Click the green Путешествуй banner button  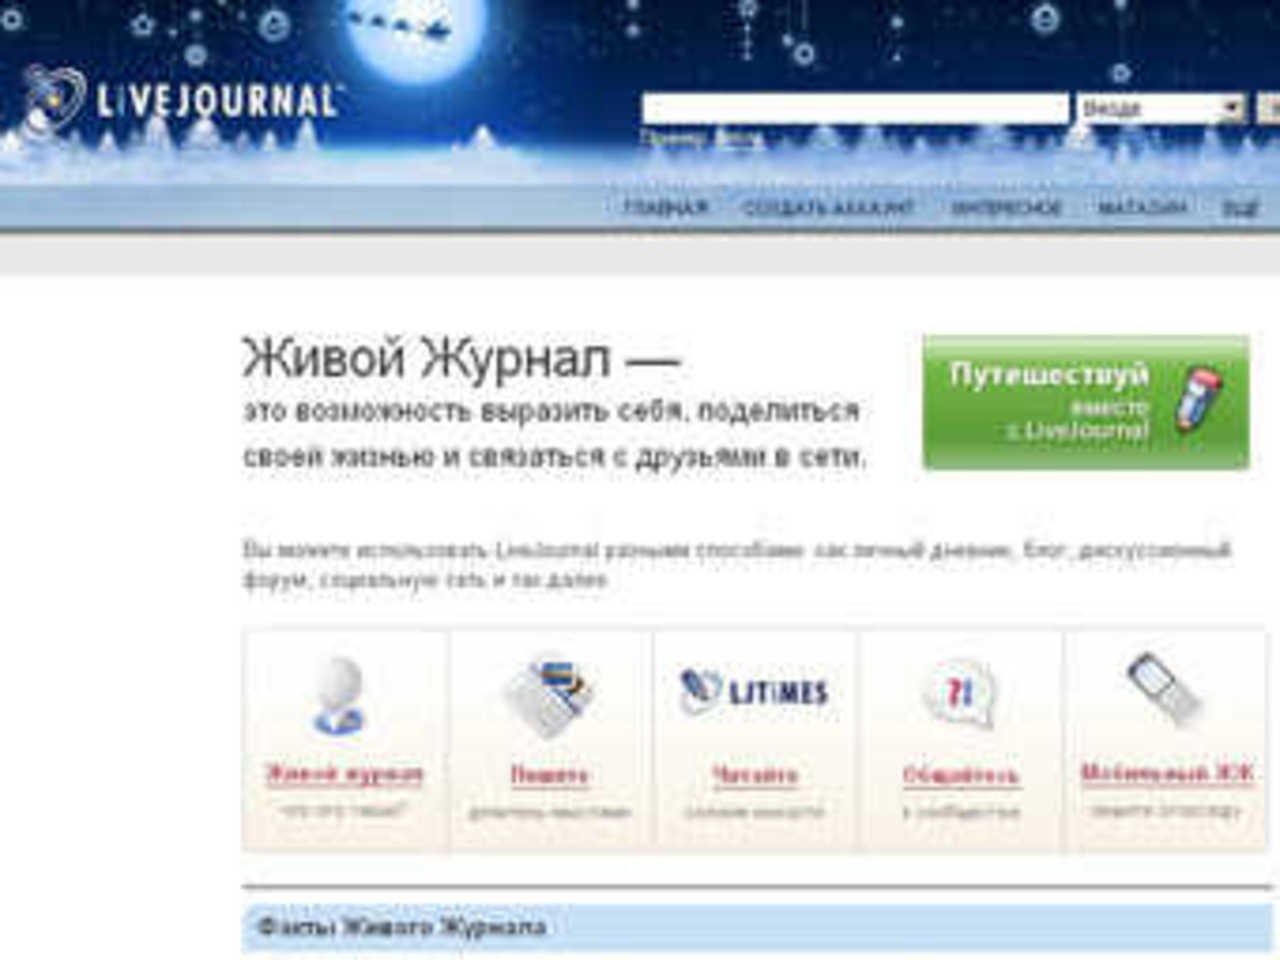click(x=1085, y=402)
